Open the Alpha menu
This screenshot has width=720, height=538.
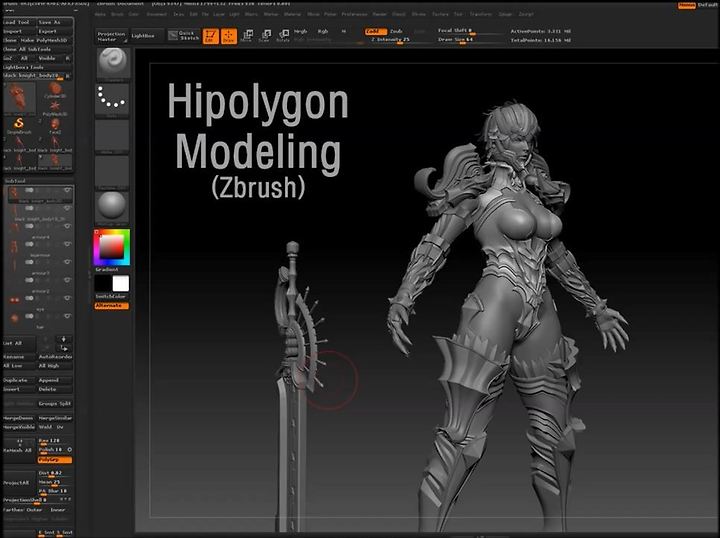tap(100, 14)
